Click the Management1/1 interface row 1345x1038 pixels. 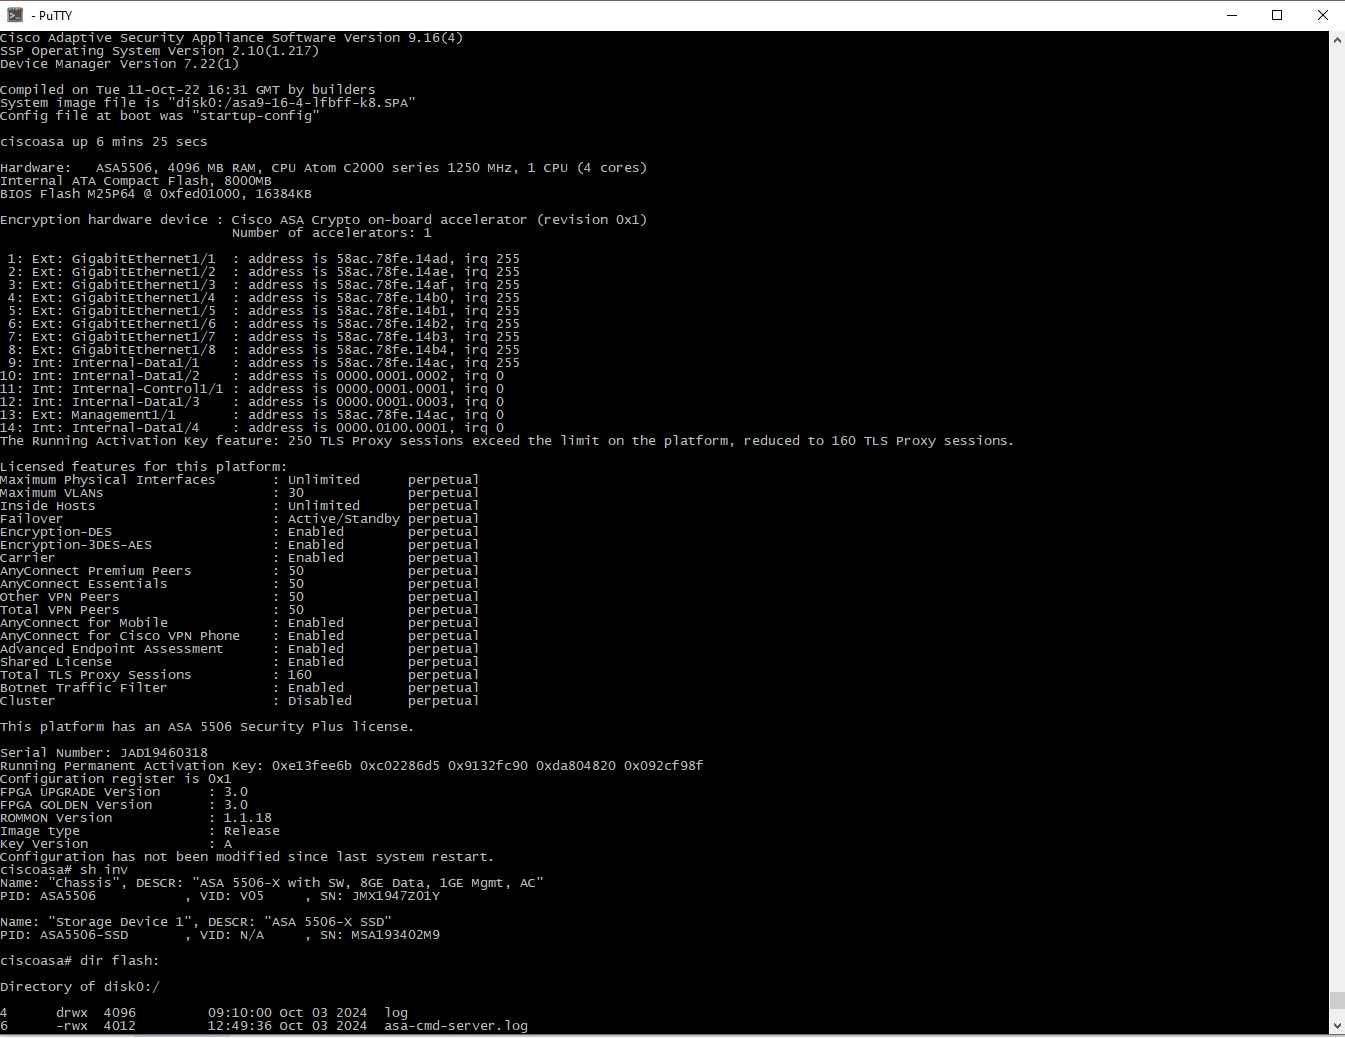click(x=252, y=415)
